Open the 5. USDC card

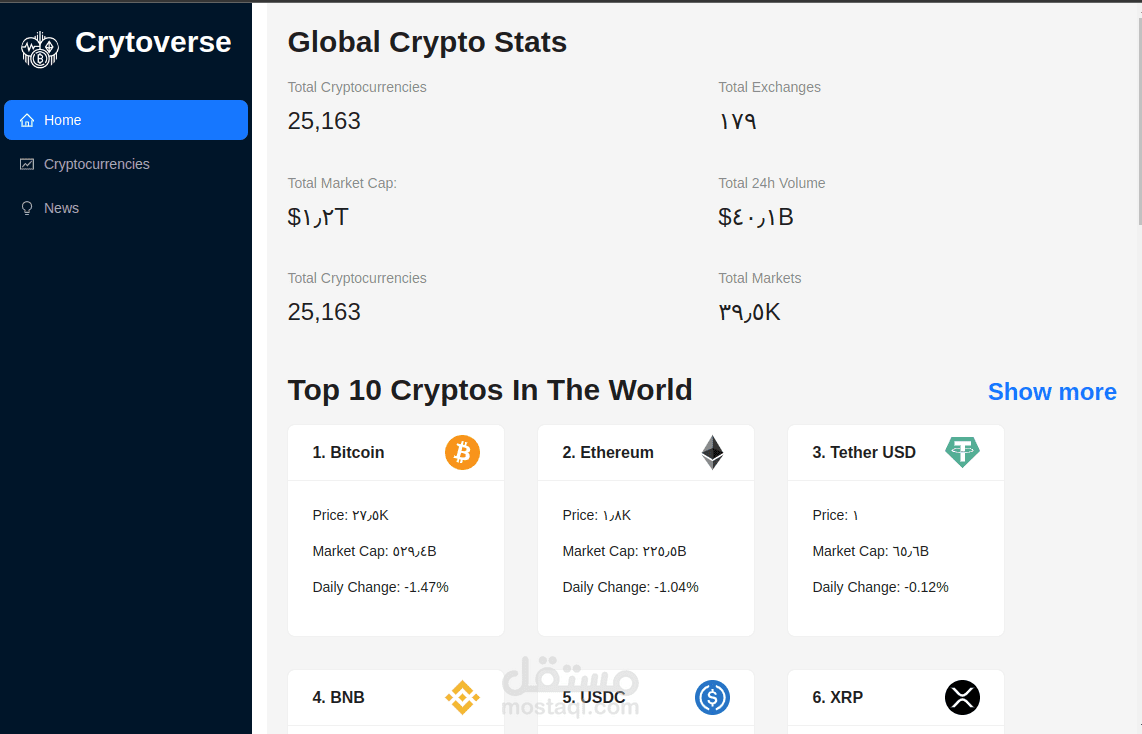(x=645, y=702)
